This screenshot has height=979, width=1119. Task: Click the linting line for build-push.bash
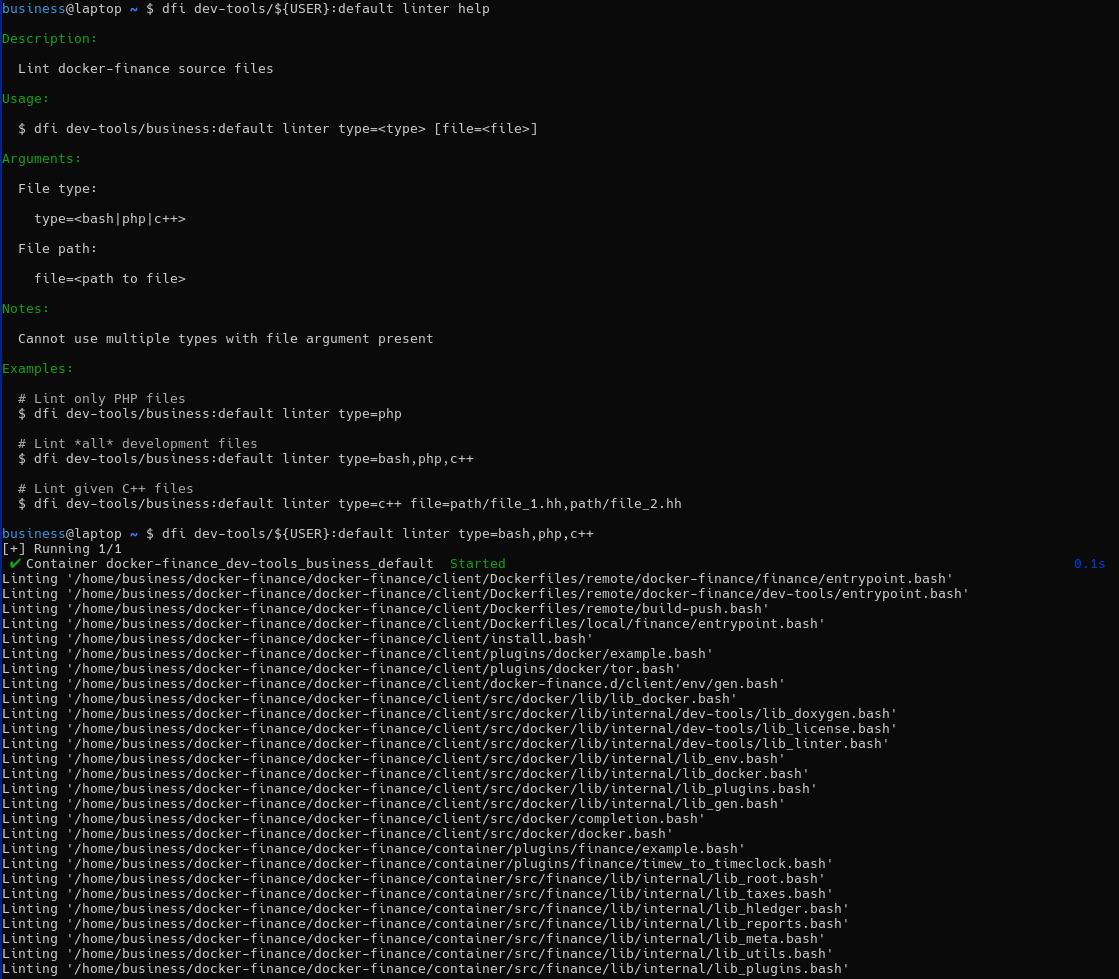[x=386, y=609]
